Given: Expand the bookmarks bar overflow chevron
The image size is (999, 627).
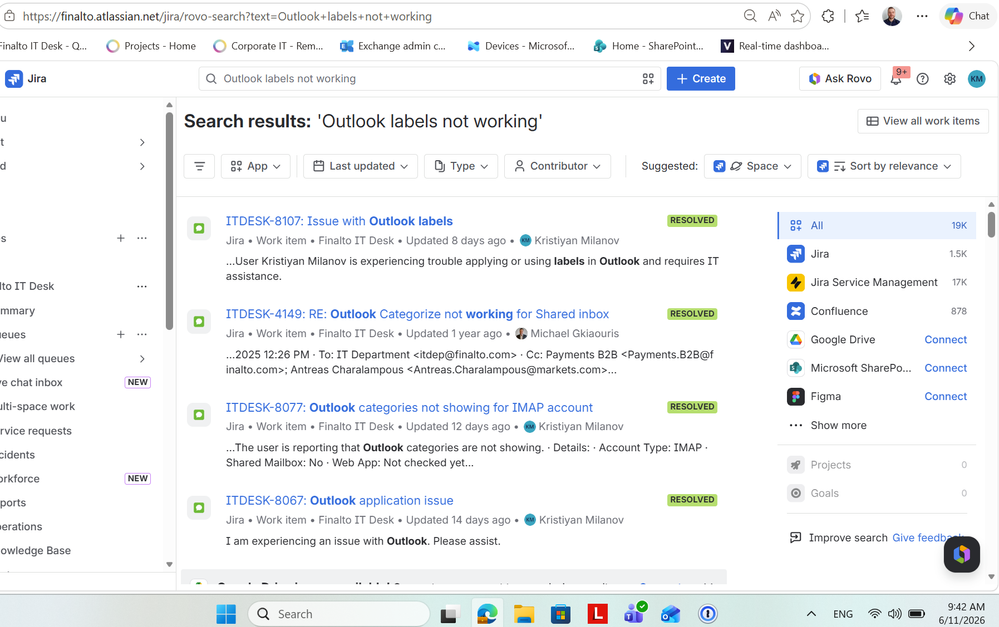Looking at the screenshot, I should 971,46.
